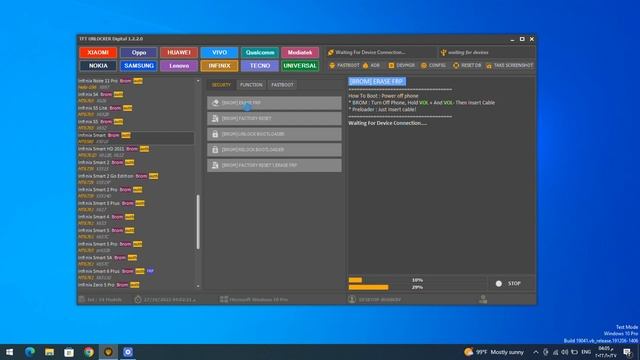Click the FASTBOOT toolbar icon
Screen dimensions: 640x360
pos(332,65)
